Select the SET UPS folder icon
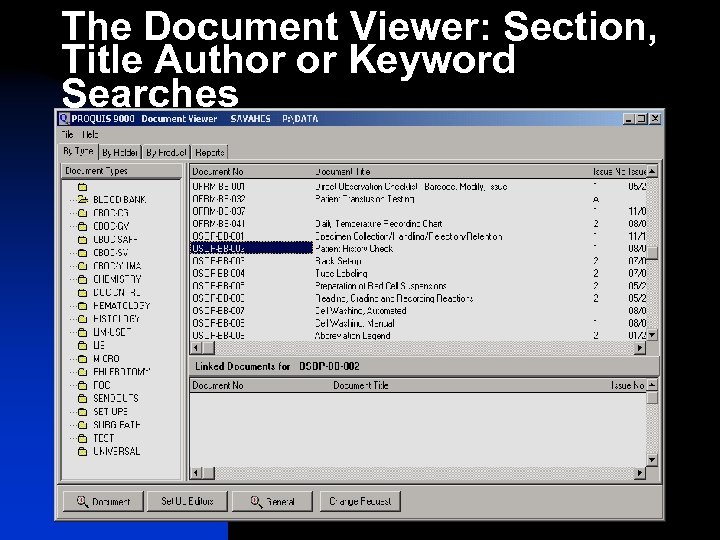The height and width of the screenshot is (540, 720). [82, 411]
